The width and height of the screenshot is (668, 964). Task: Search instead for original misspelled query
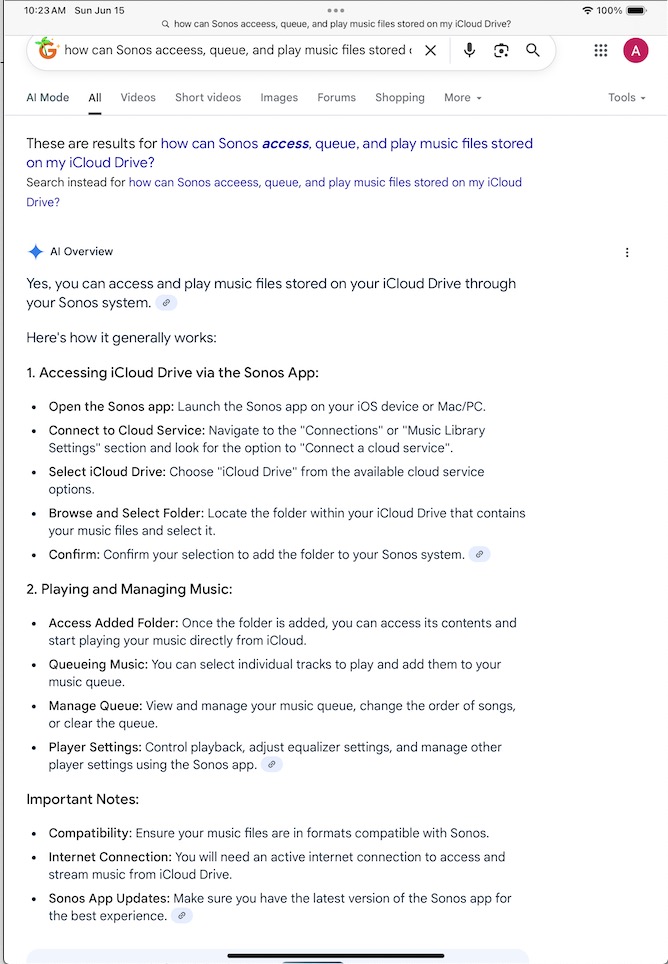325,183
